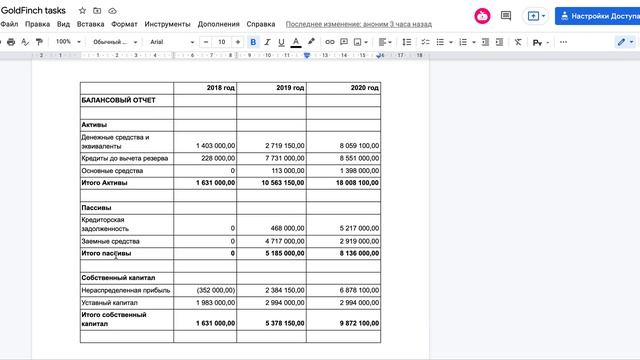Open the editing mode pencil menu

click(625, 42)
